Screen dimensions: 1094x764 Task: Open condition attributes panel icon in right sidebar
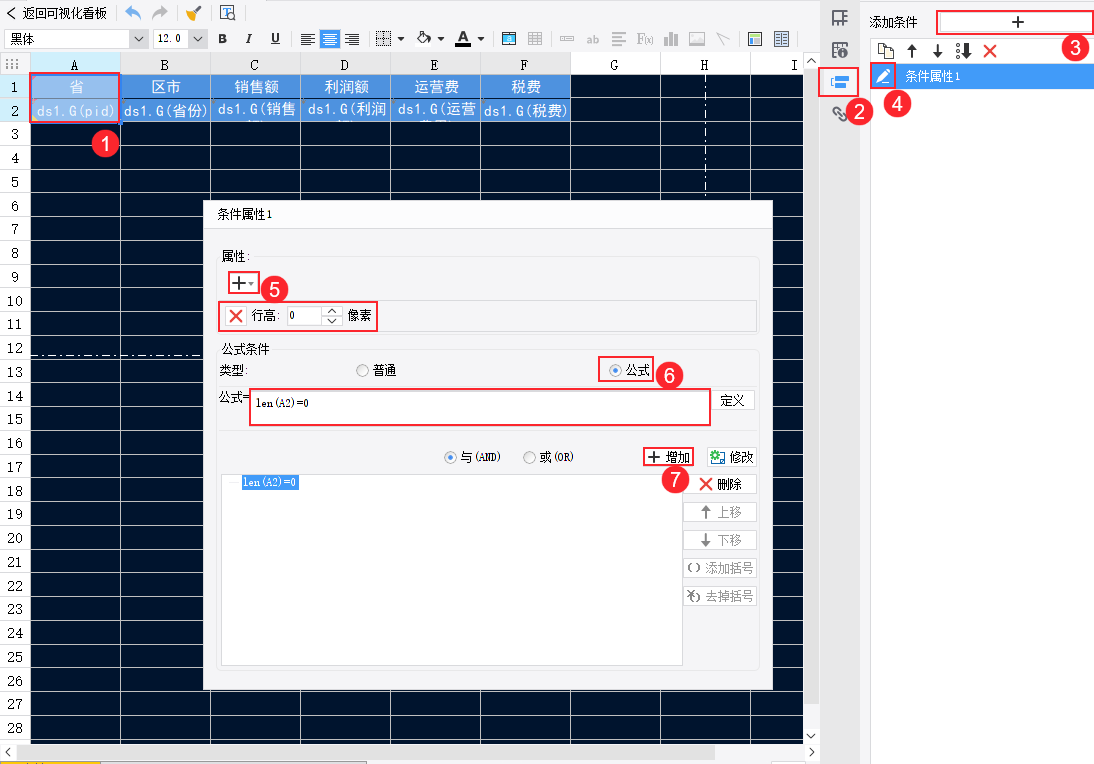840,82
